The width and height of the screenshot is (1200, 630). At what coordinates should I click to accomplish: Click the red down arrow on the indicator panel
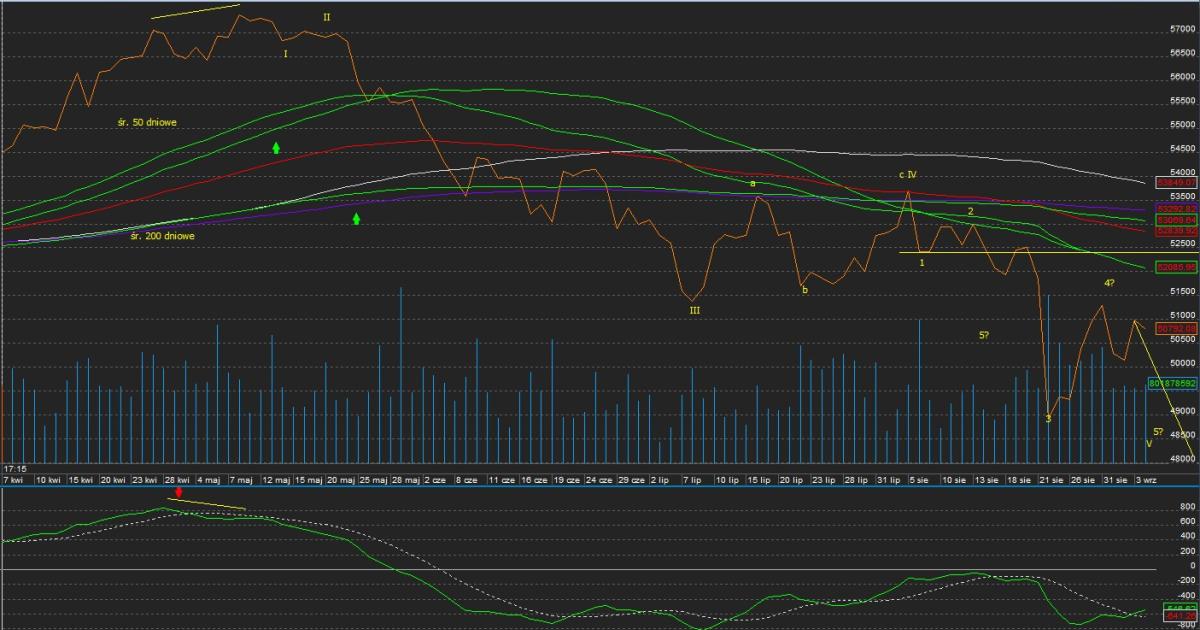[179, 492]
